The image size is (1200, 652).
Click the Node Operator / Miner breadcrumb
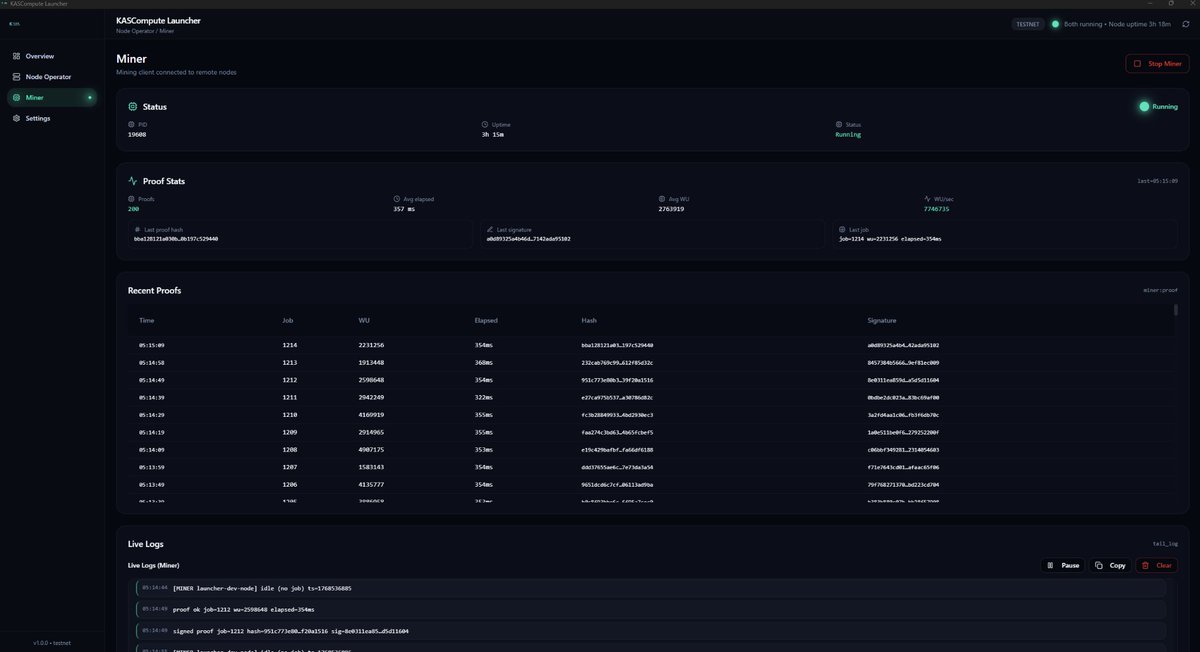(x=145, y=31)
